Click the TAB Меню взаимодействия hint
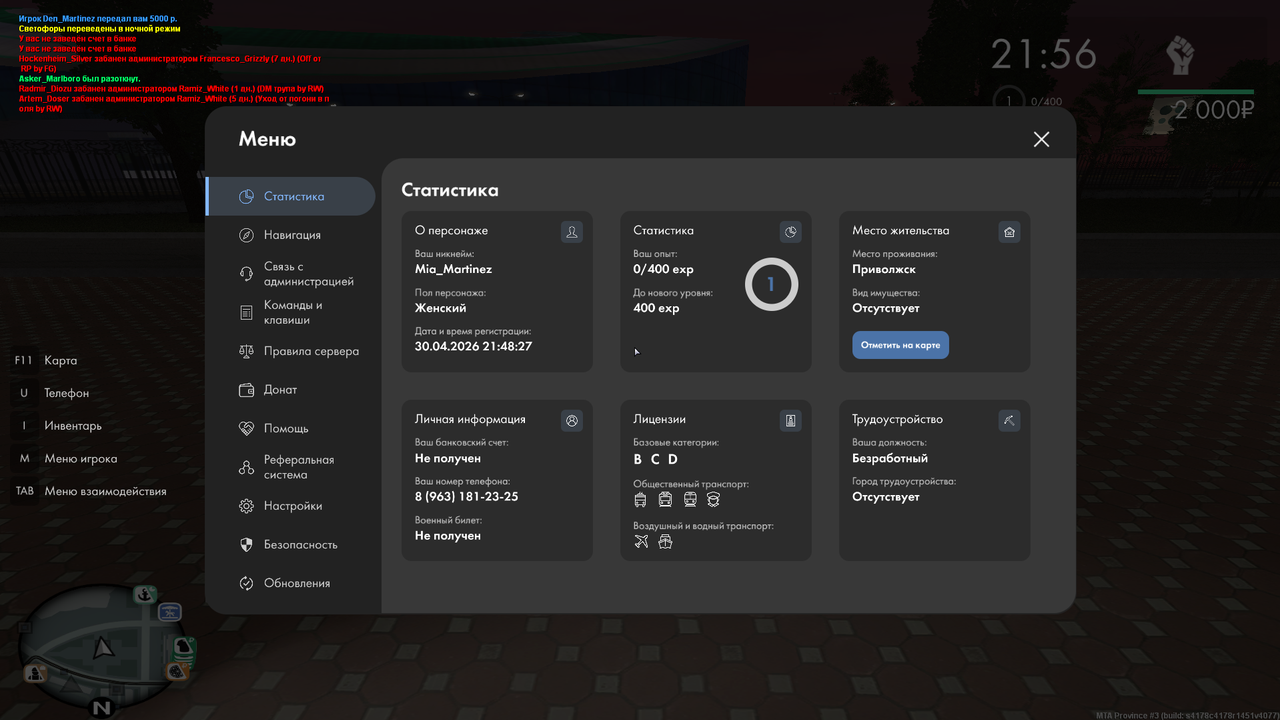Screen dimensions: 1280x720 (90, 491)
